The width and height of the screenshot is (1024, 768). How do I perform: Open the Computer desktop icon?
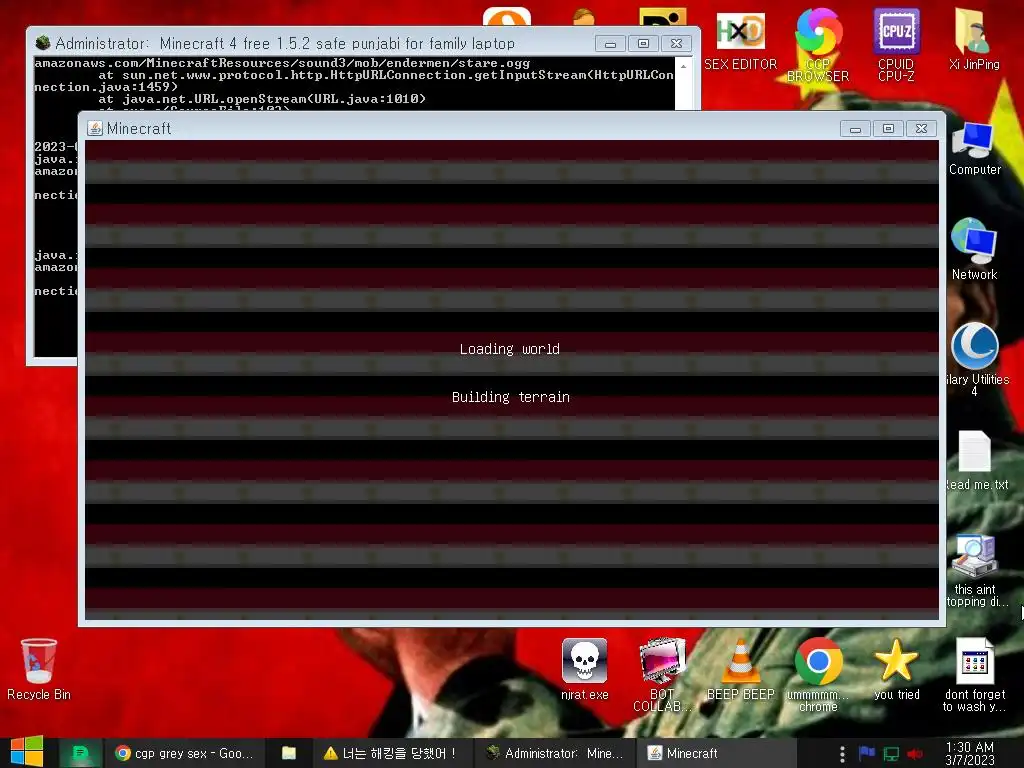click(974, 149)
